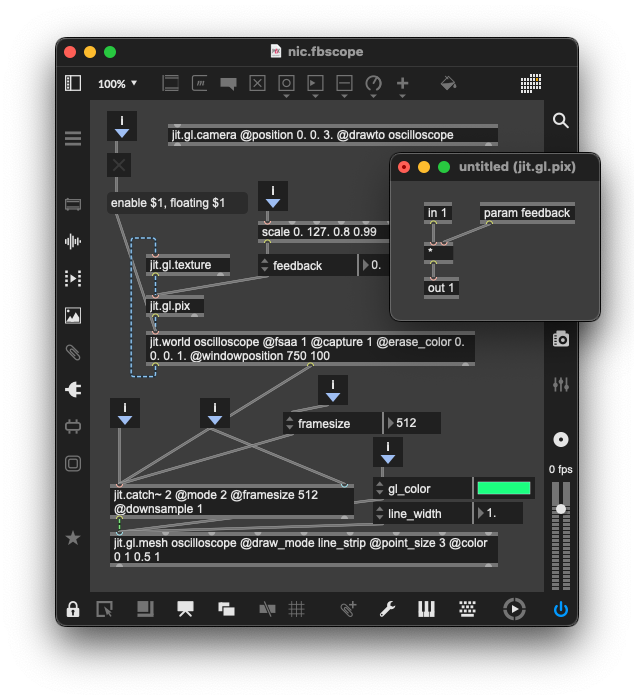Image resolution: width=634 pixels, height=700 pixels.
Task: Open the search magnifier in right sidebar
Action: pyautogui.click(x=561, y=121)
